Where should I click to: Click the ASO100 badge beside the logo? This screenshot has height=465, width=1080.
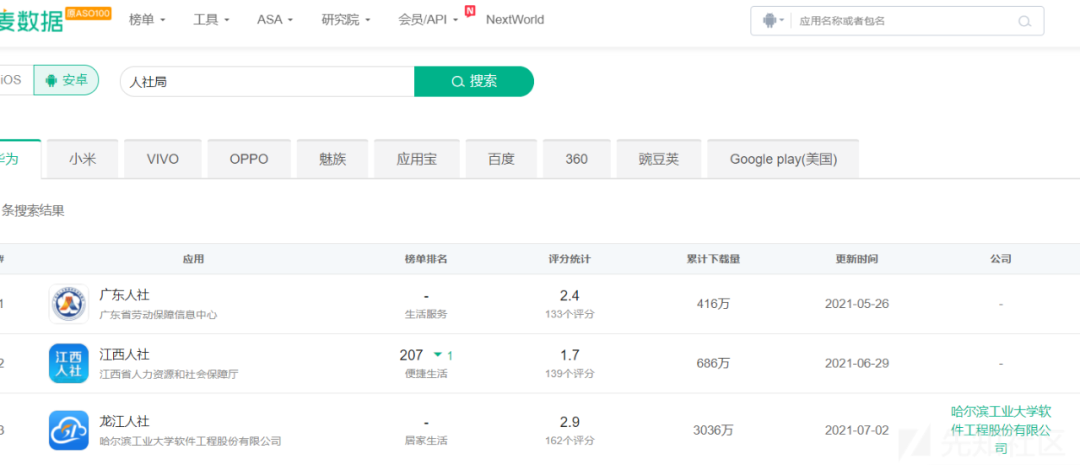click(x=88, y=12)
